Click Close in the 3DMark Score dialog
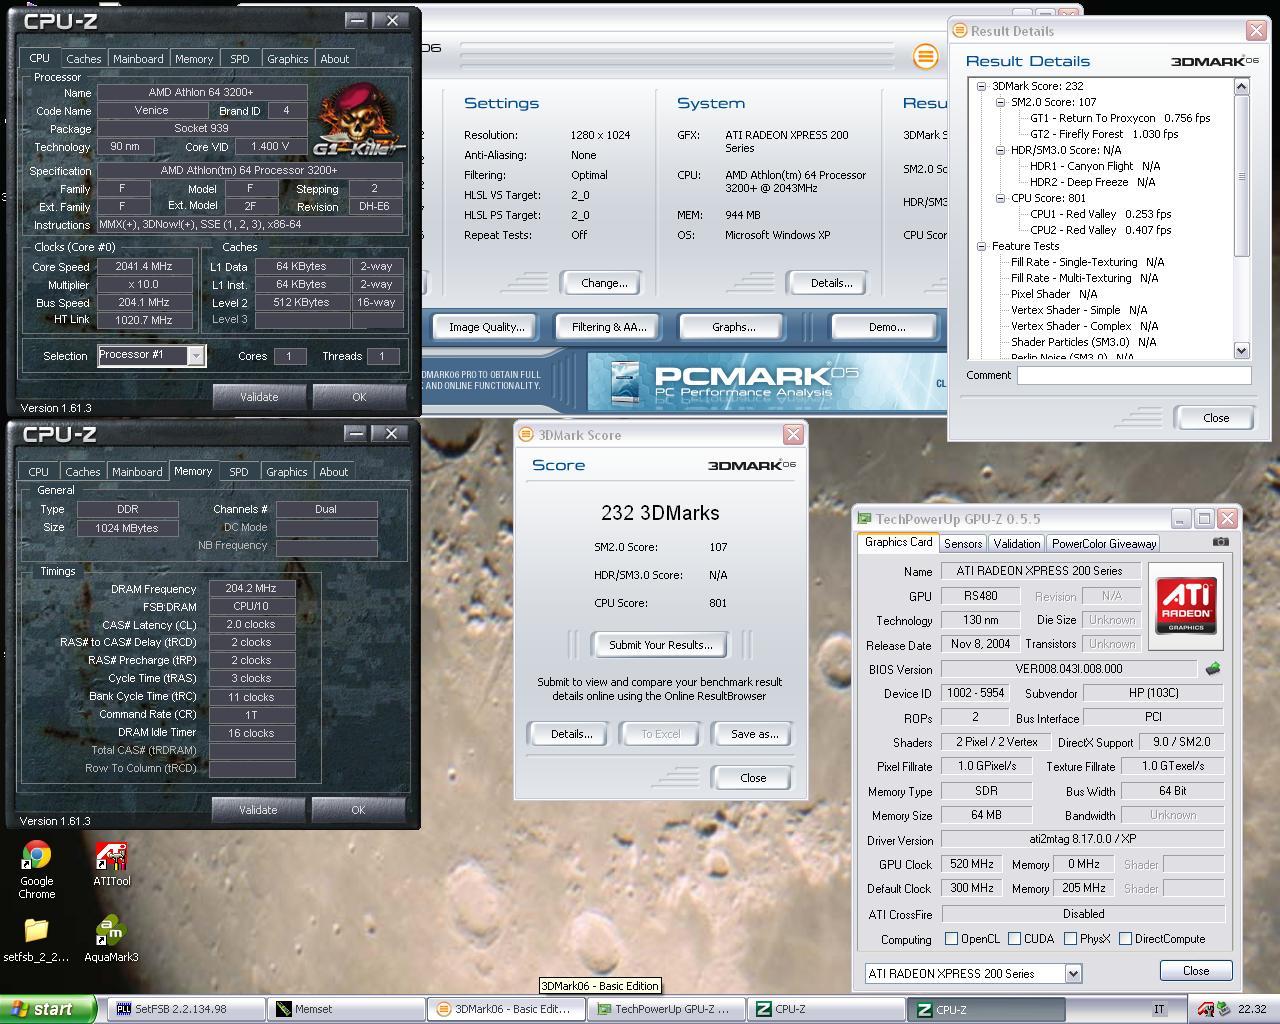The width and height of the screenshot is (1280, 1024). pyautogui.click(x=753, y=778)
